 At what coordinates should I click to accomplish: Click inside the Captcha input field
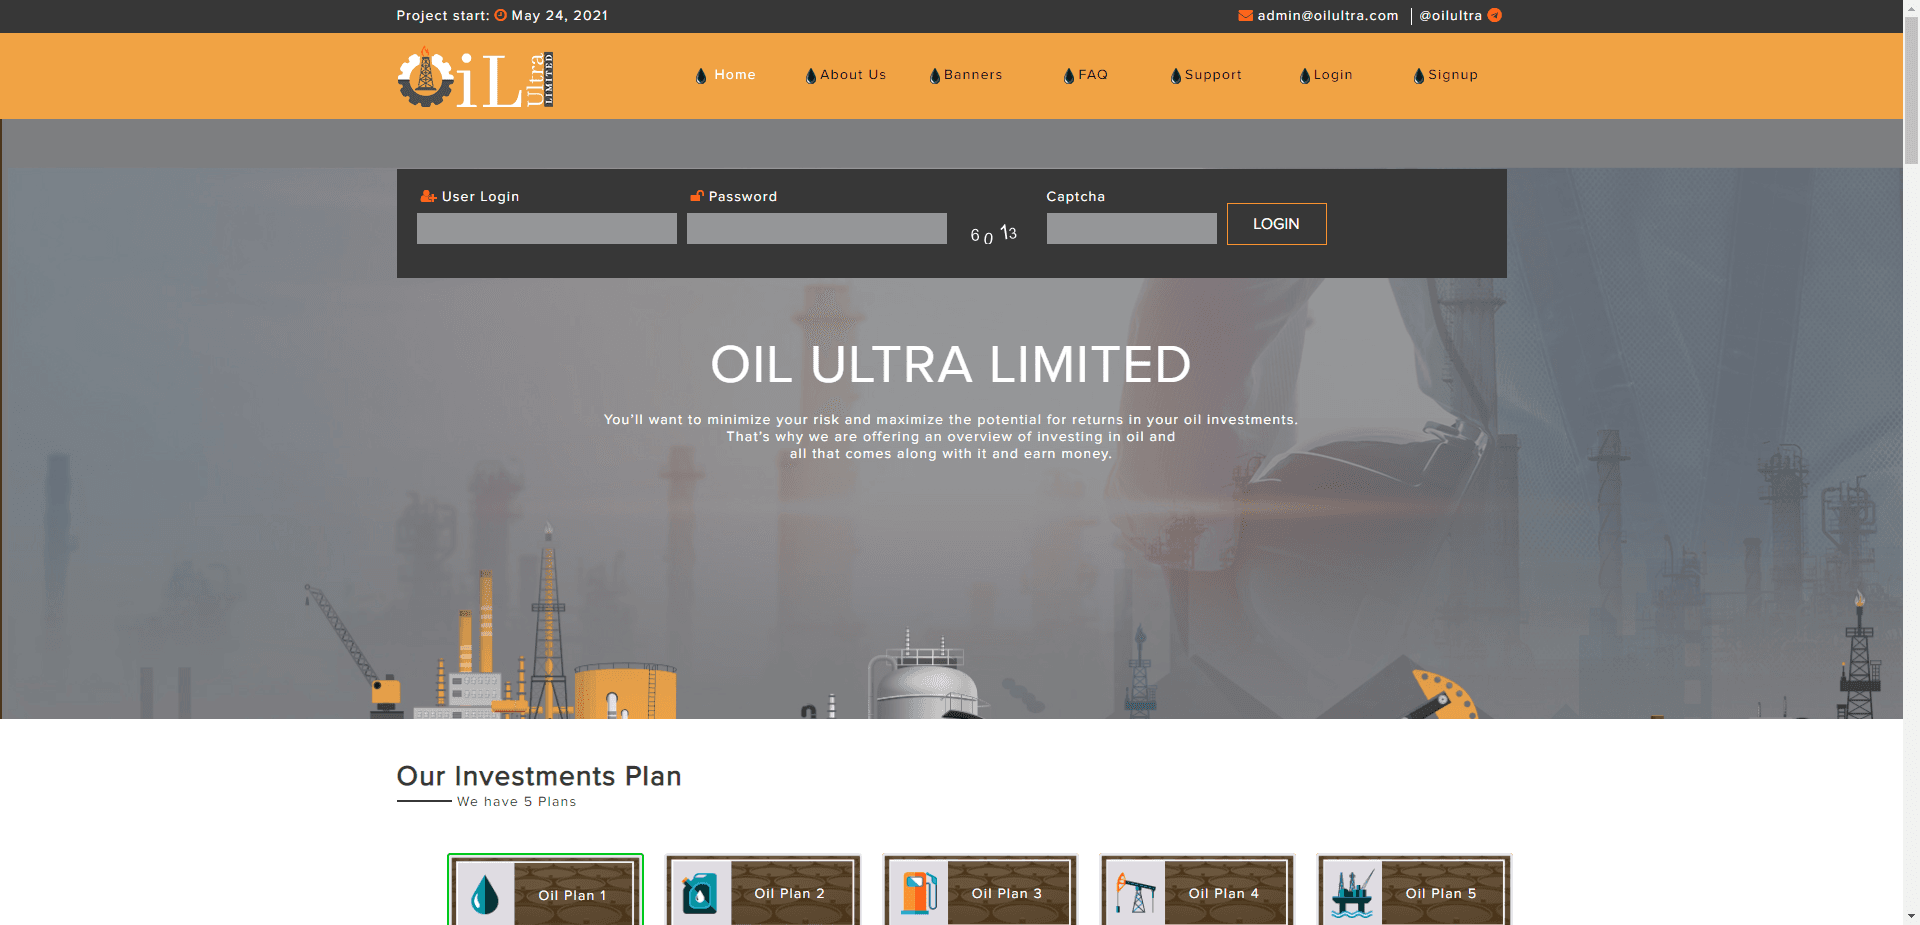point(1131,229)
